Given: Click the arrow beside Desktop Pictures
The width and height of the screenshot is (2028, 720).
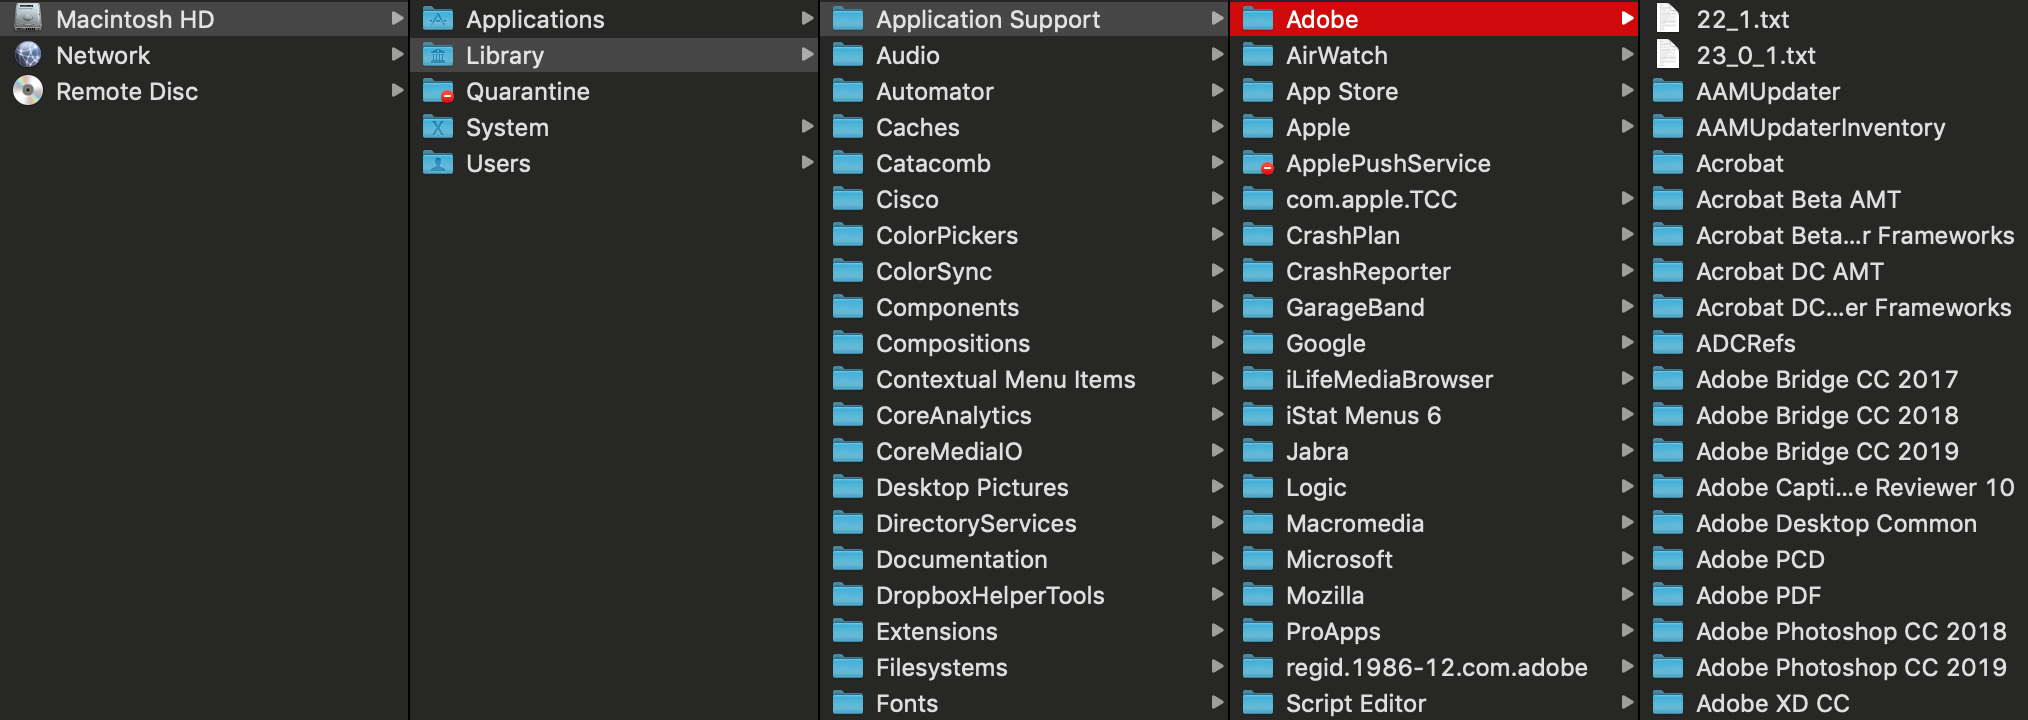Looking at the screenshot, I should click(1217, 486).
